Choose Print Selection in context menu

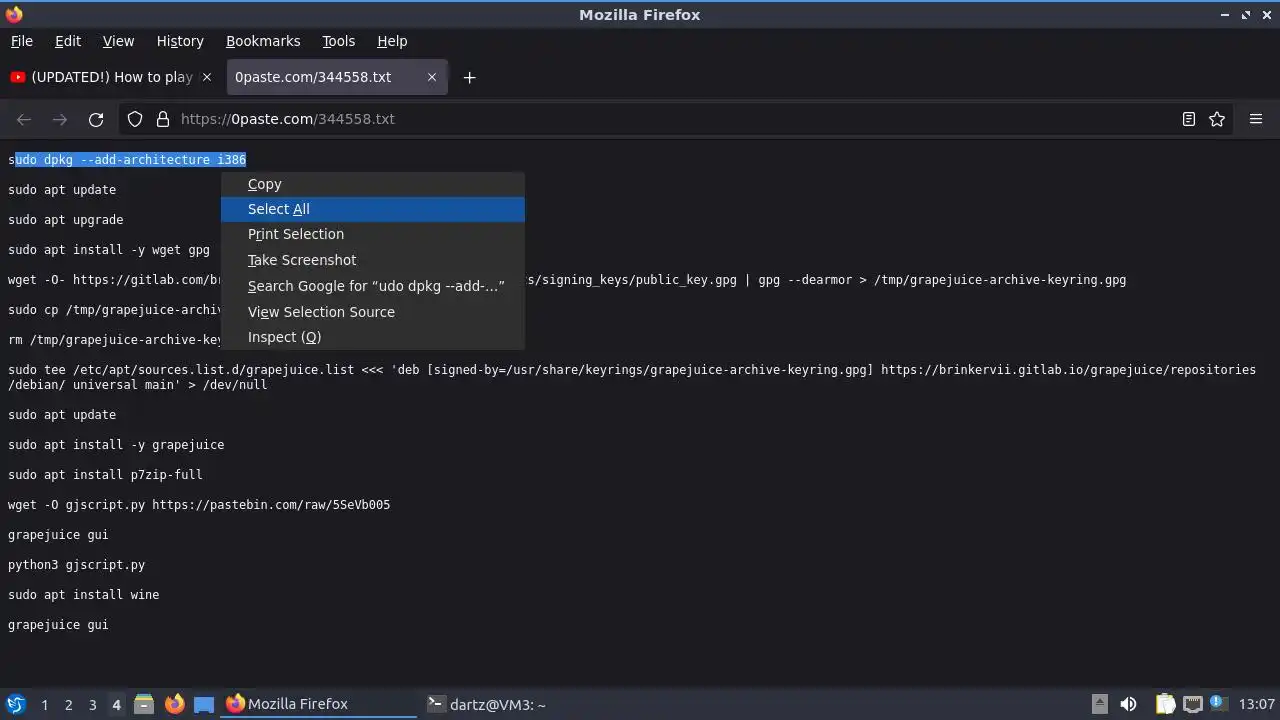tap(372, 234)
